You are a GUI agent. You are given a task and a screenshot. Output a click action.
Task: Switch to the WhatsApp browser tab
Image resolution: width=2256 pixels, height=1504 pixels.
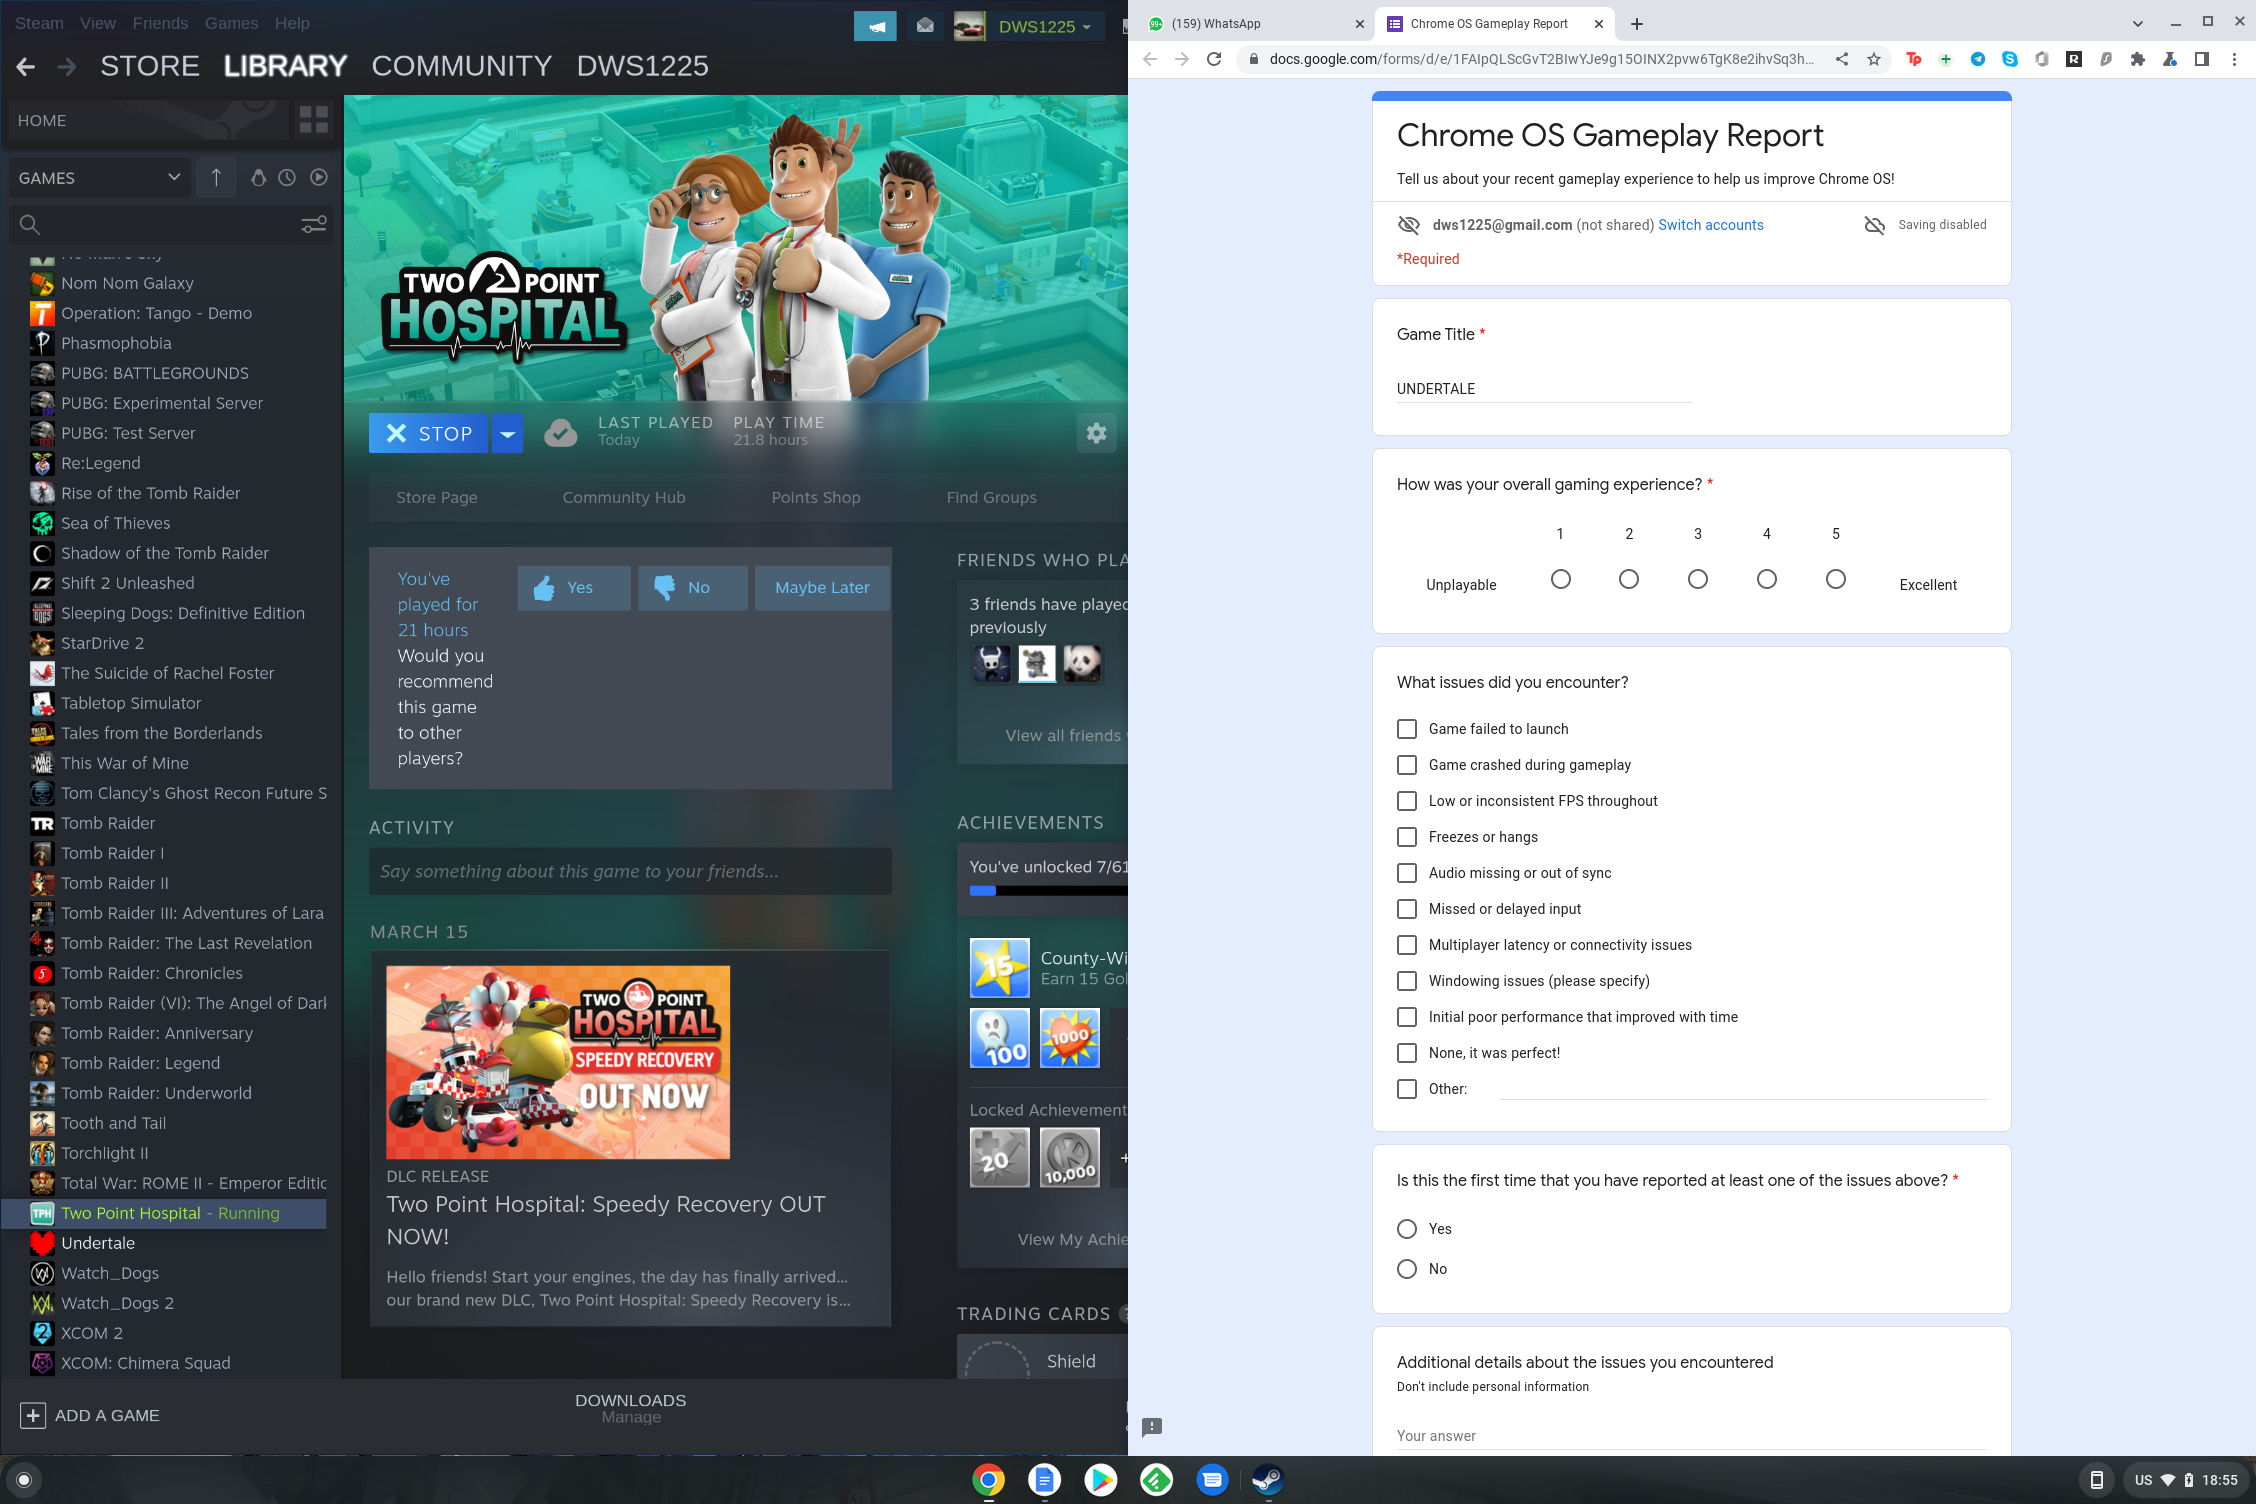pos(1250,24)
